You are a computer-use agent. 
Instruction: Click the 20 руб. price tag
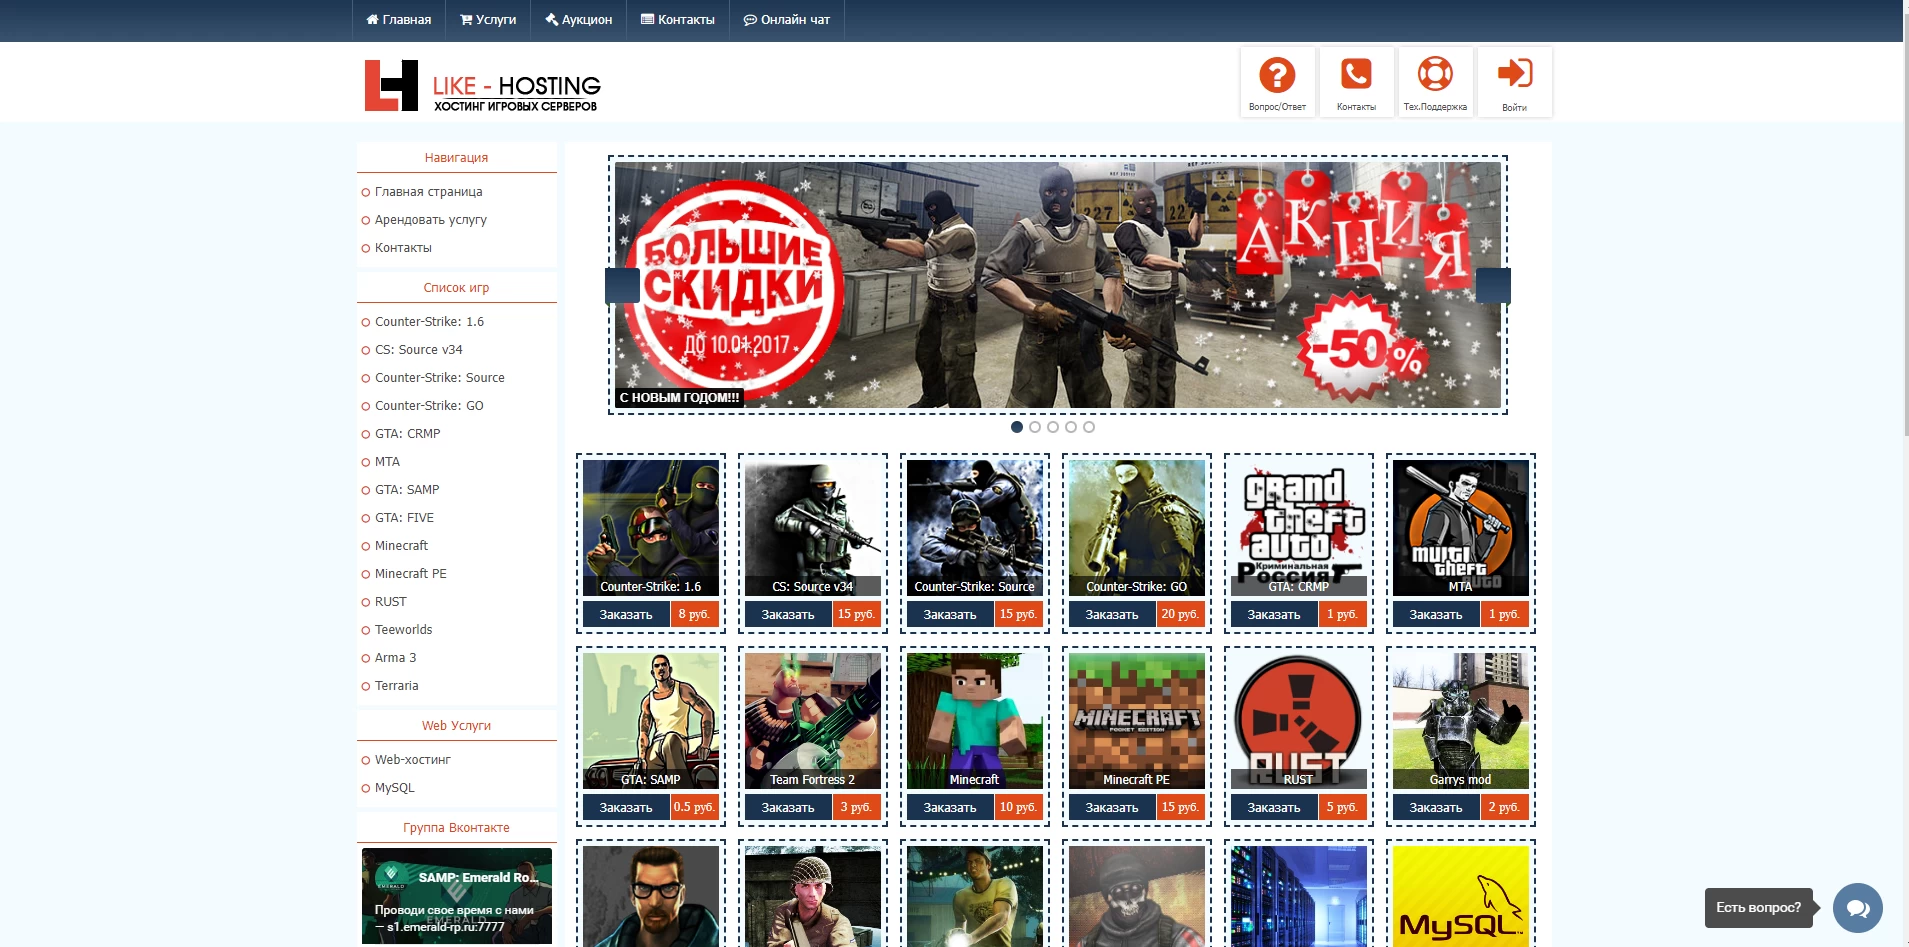[1180, 614]
